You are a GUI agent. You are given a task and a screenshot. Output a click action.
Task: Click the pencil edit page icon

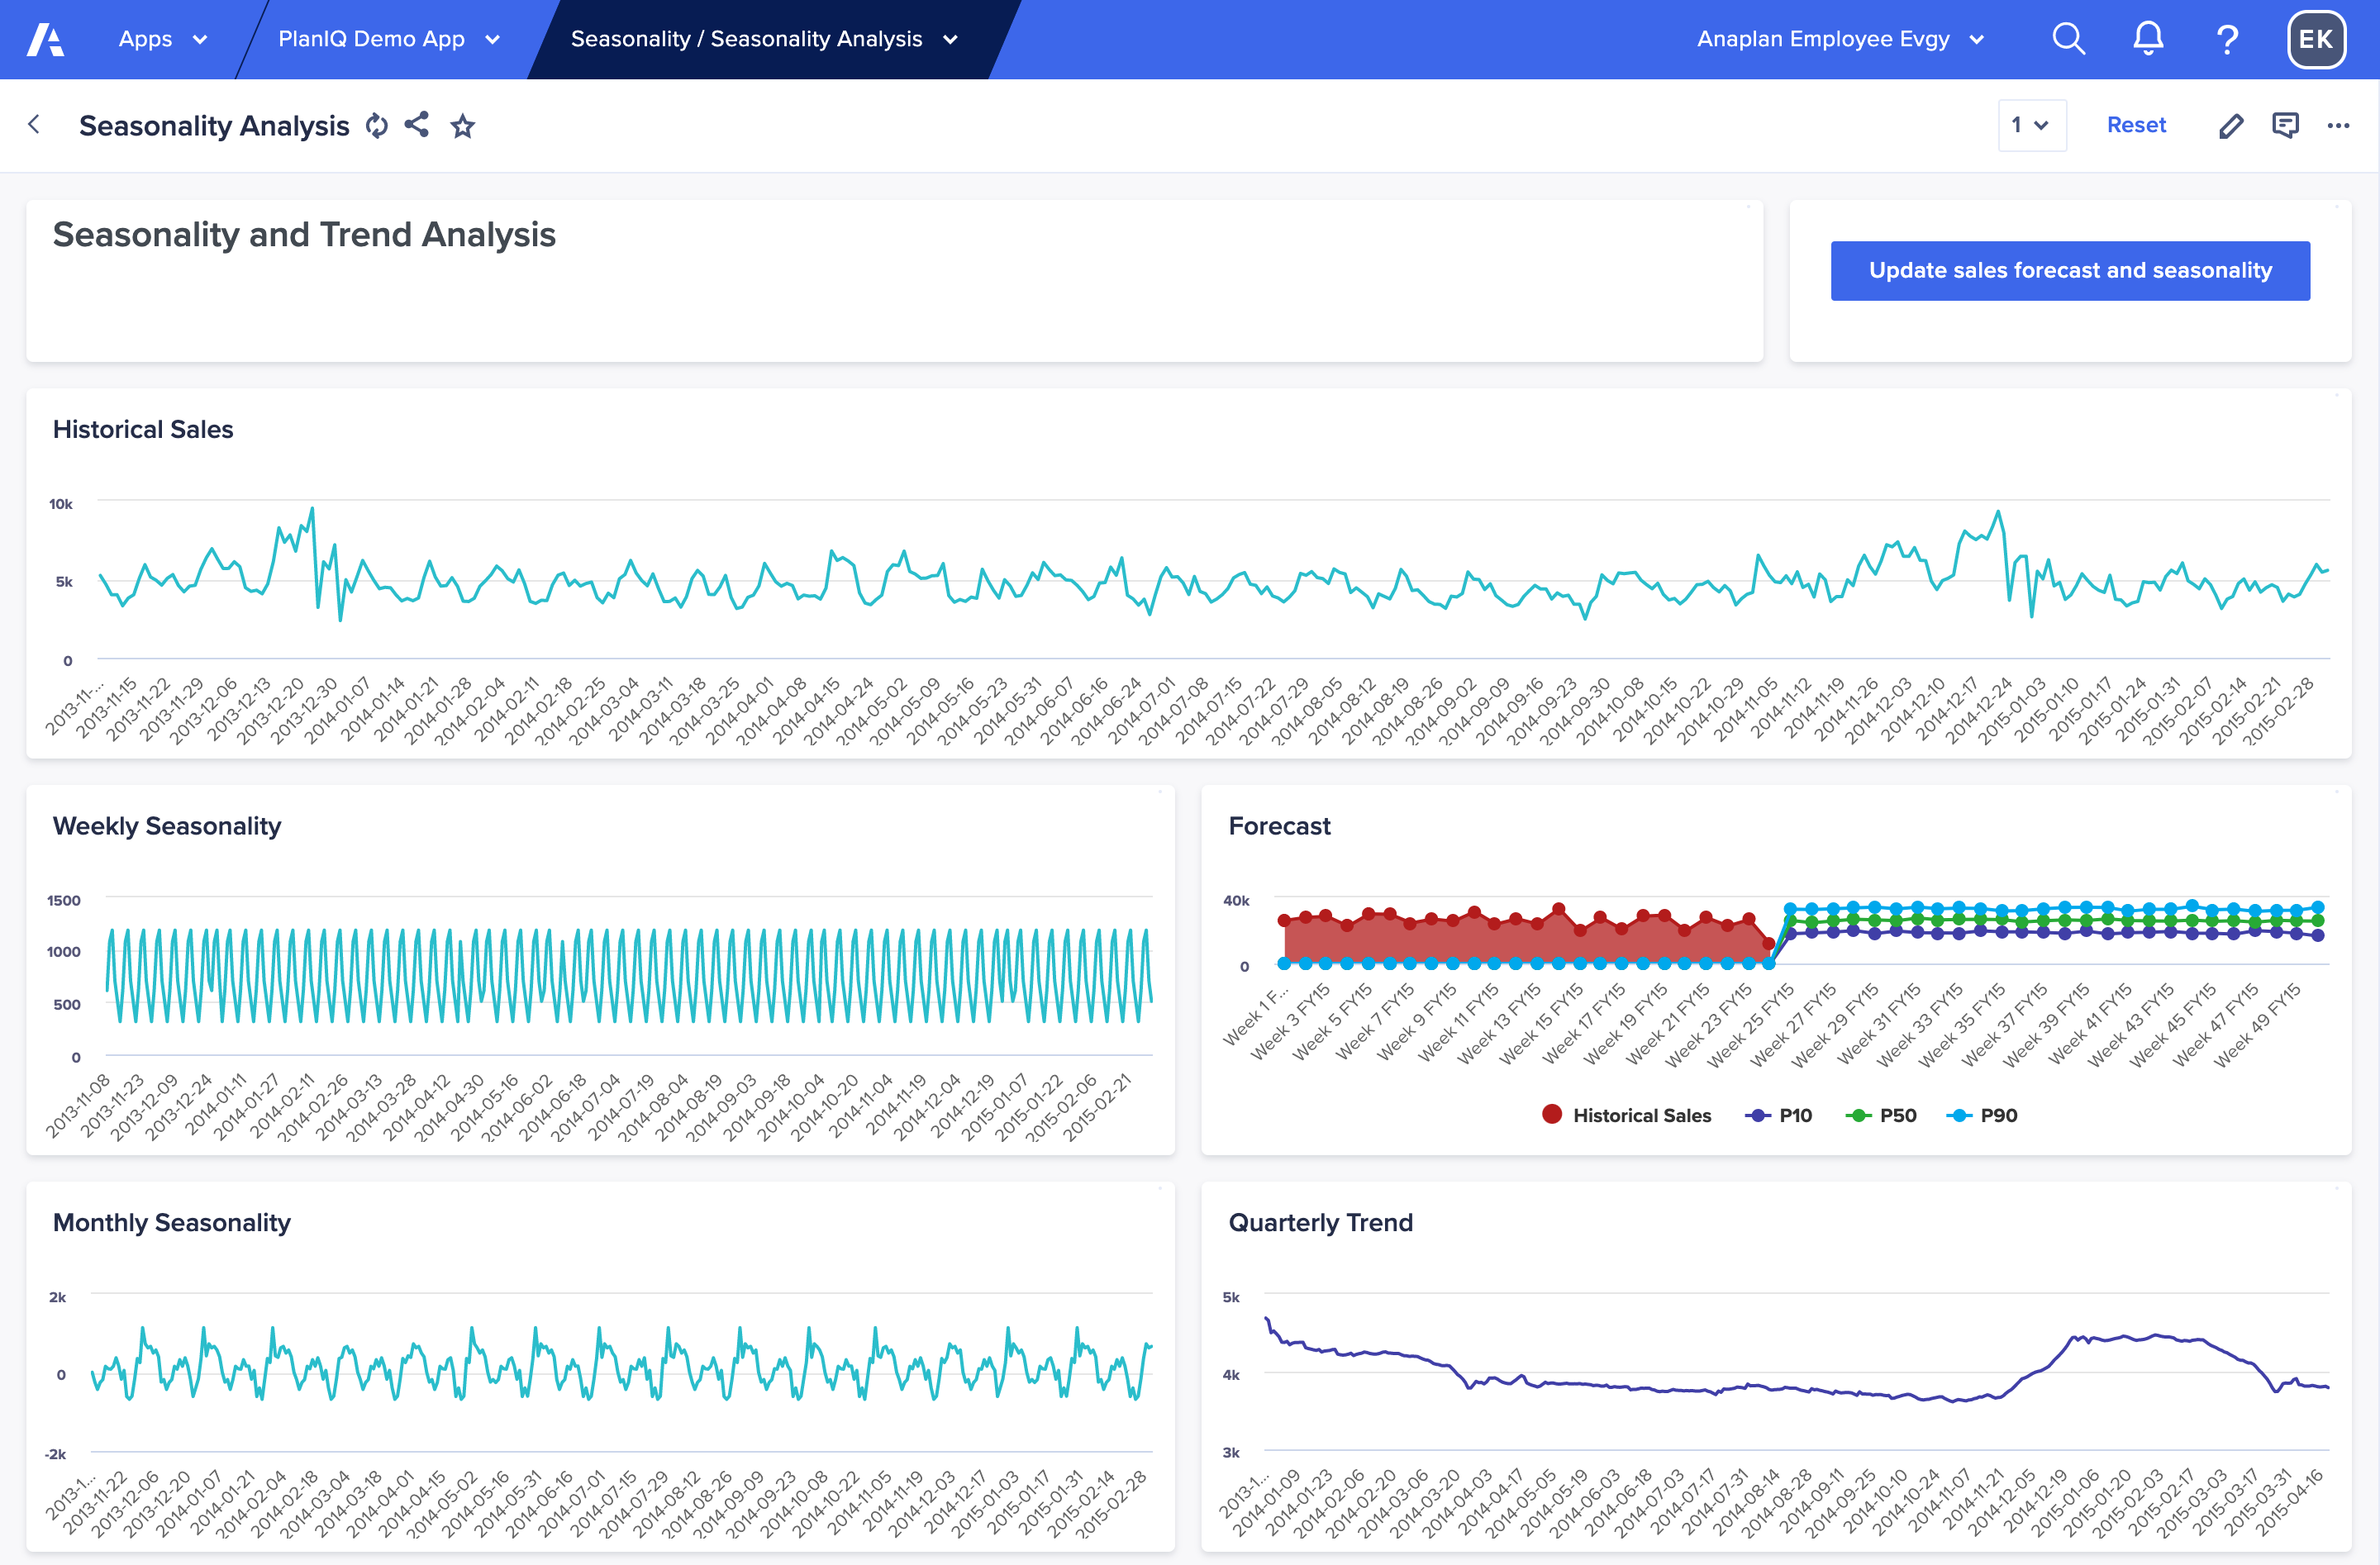coord(2231,126)
